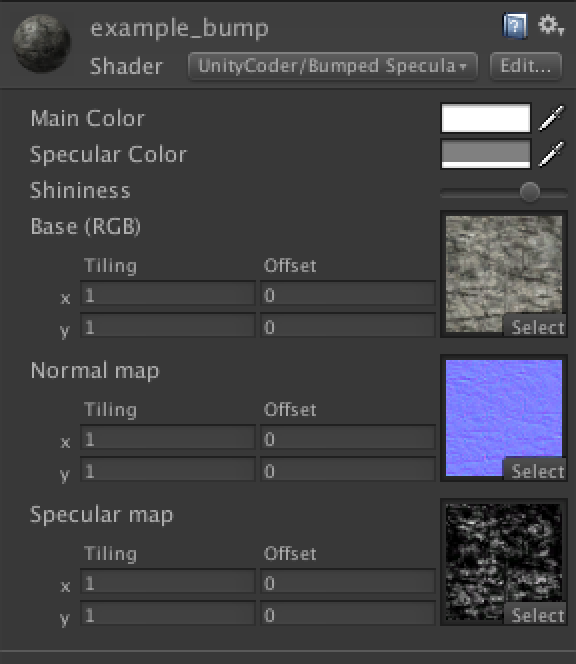Click the Shininess slider handle

point(529,192)
